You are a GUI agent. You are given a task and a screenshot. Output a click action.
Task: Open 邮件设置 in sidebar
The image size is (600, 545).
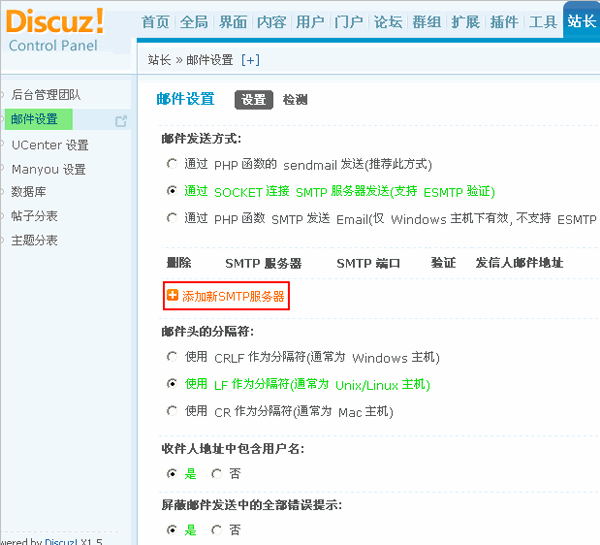[x=34, y=119]
